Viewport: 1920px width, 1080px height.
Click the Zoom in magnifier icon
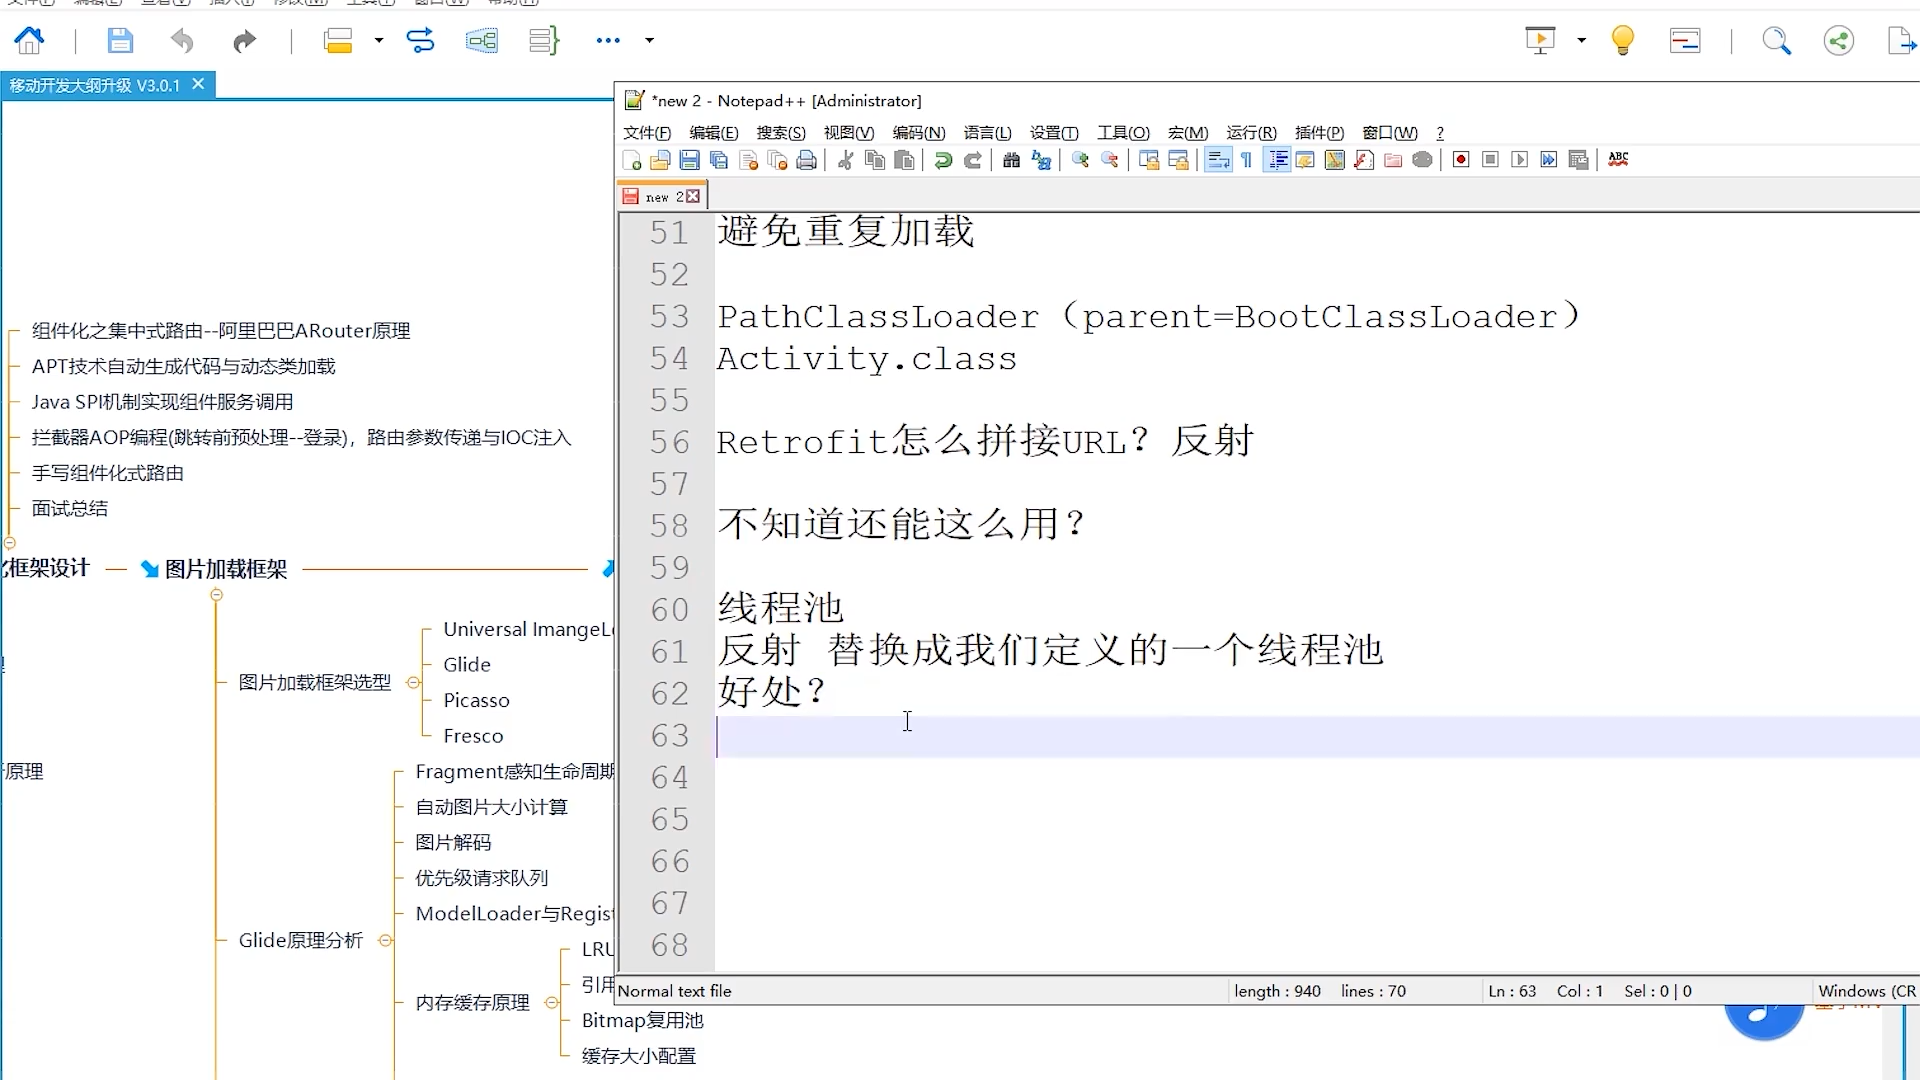[x=1080, y=160]
